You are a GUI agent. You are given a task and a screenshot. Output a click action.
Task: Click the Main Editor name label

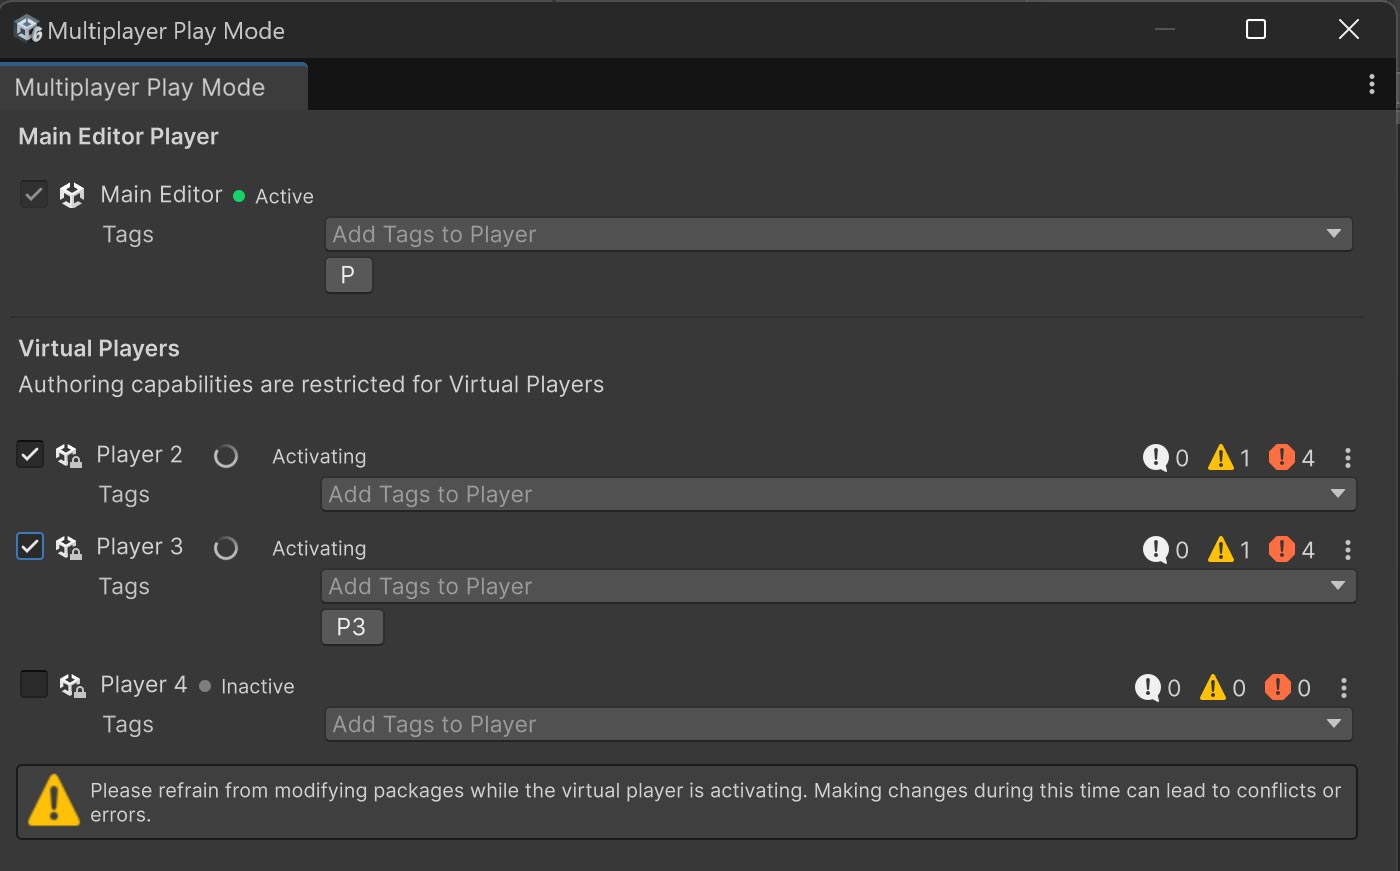tap(161, 195)
